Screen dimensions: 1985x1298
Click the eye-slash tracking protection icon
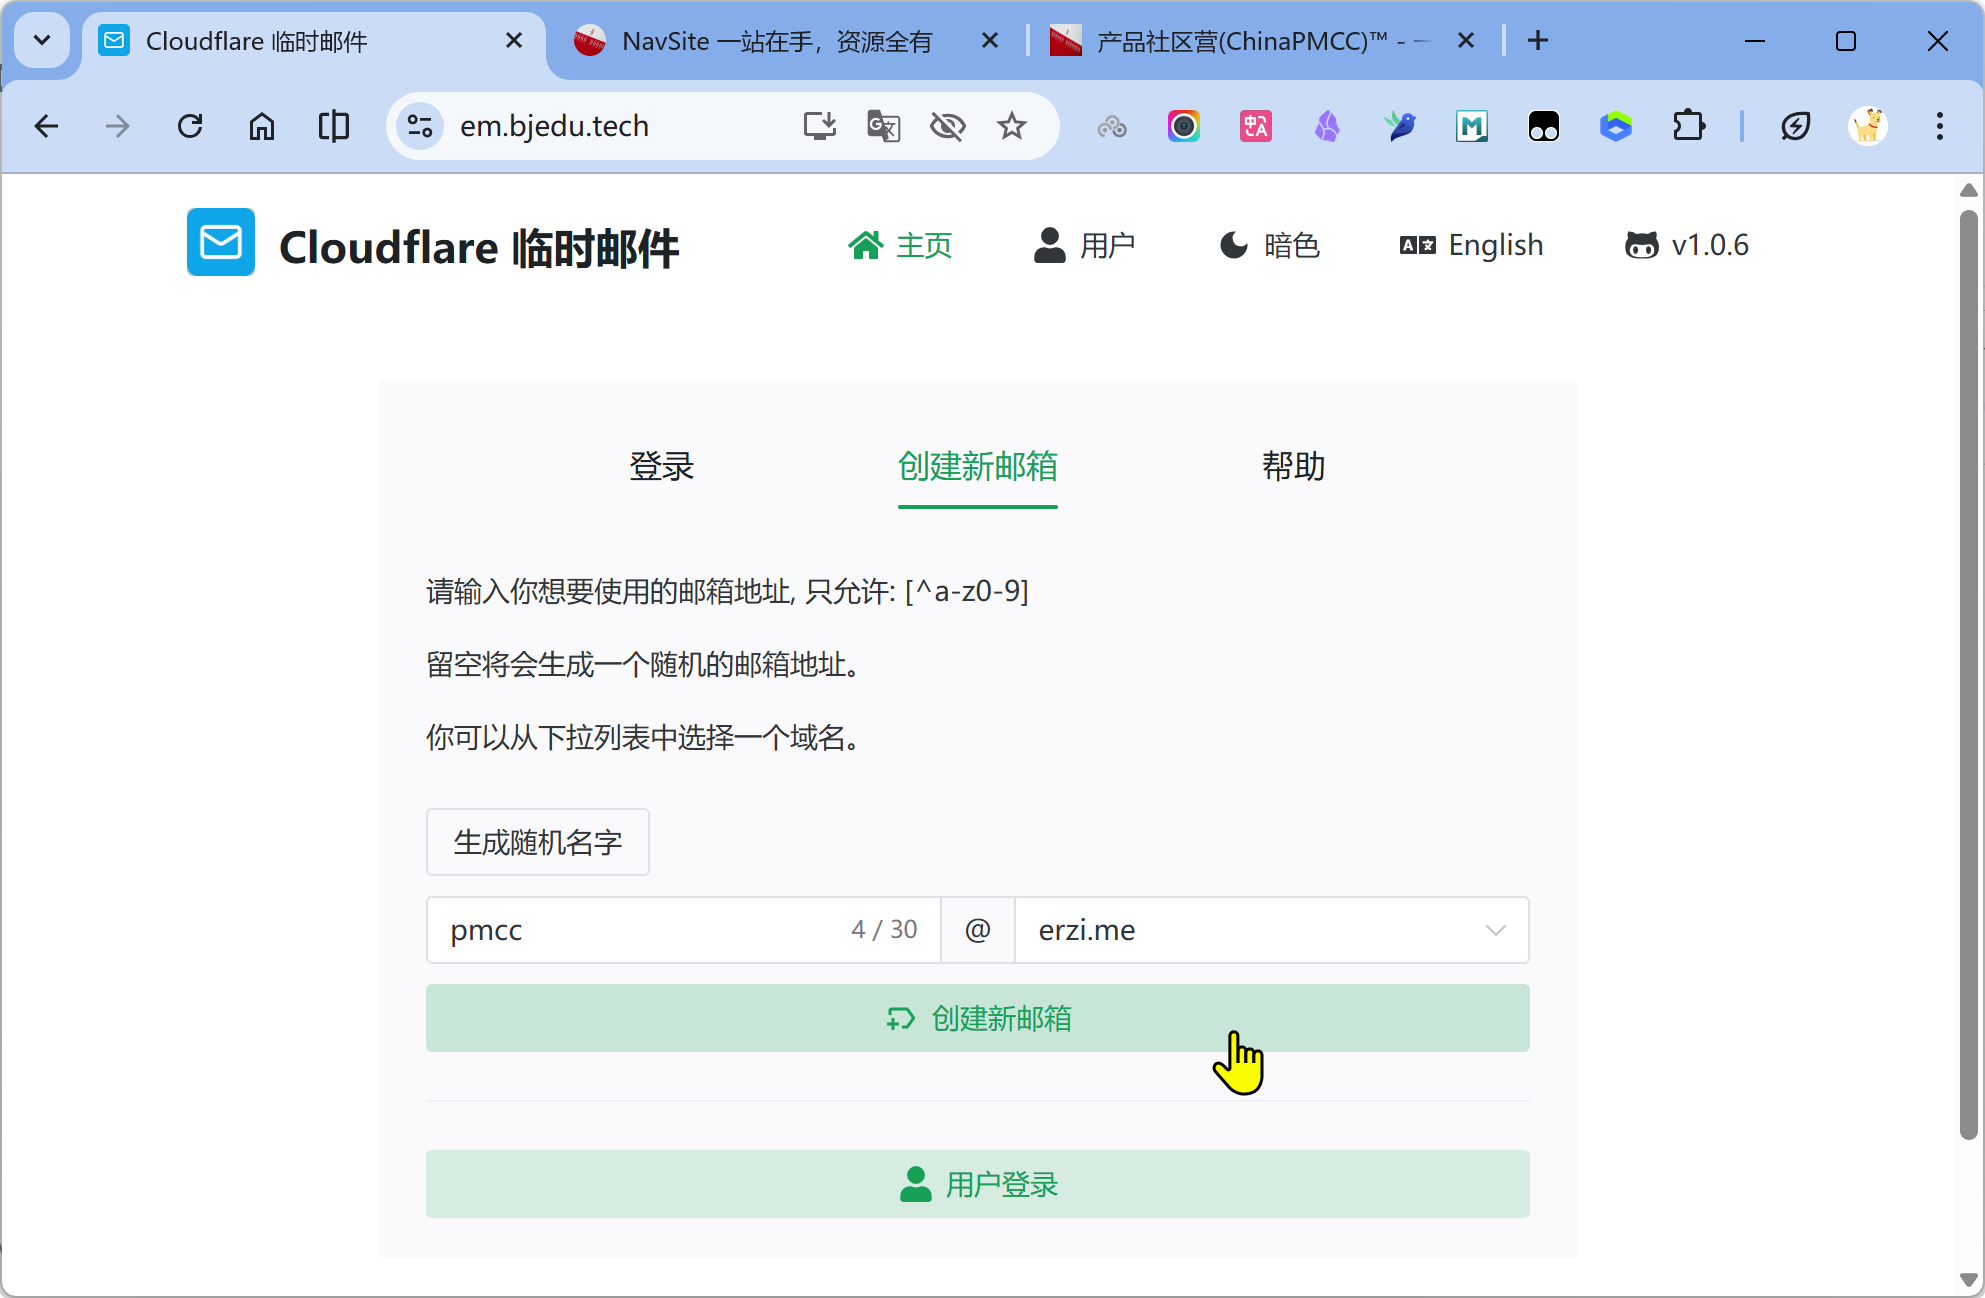pyautogui.click(x=947, y=126)
